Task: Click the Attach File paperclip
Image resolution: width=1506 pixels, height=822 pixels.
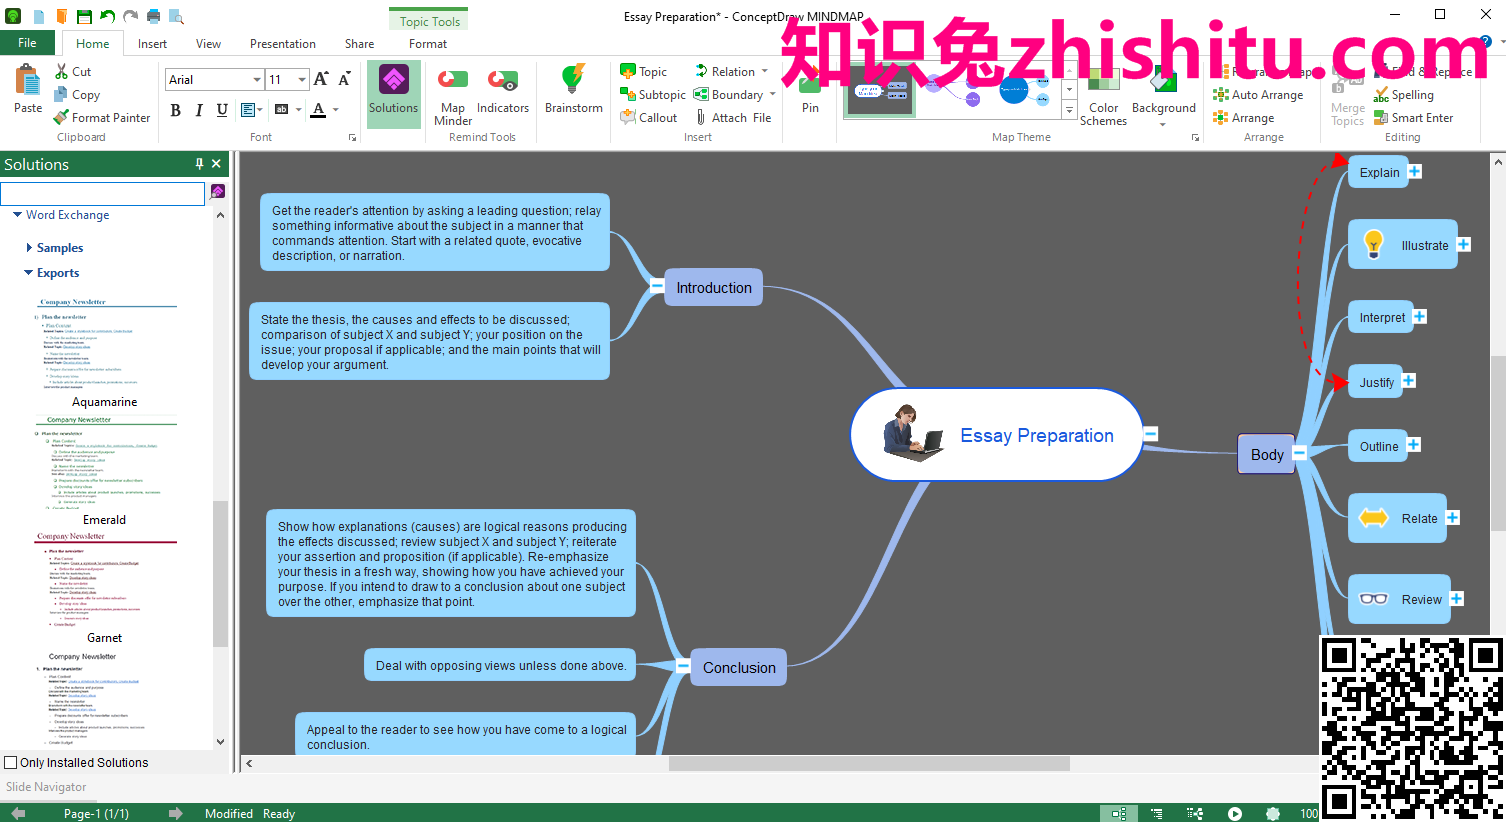Action: point(701,117)
